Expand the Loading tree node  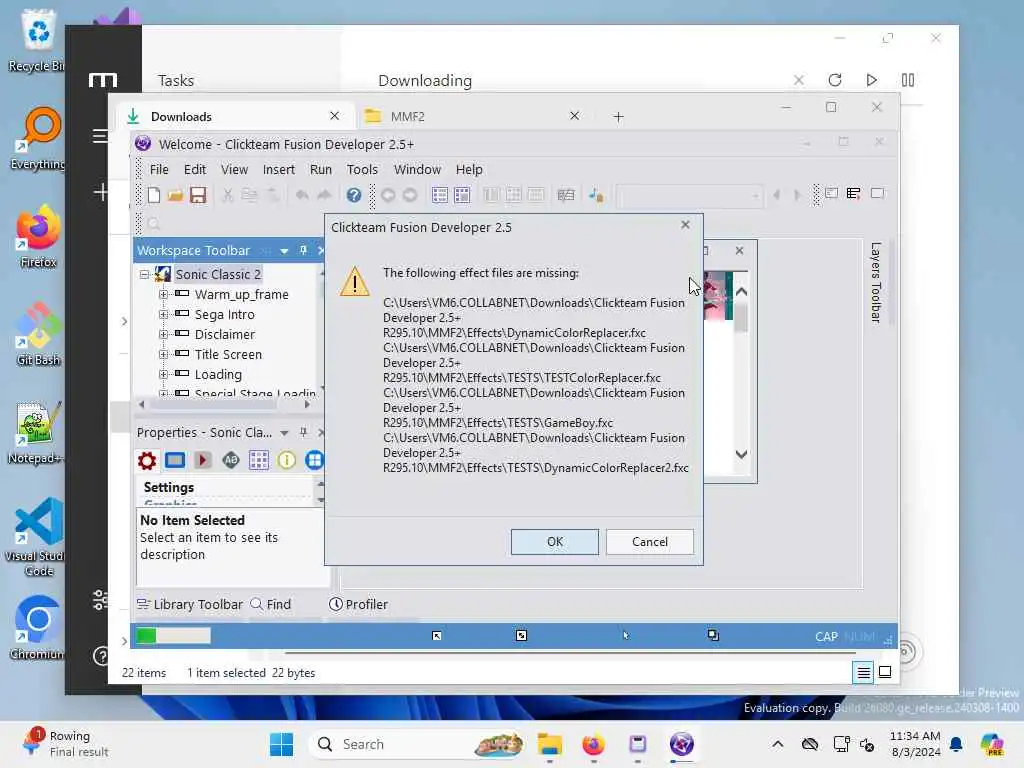pos(163,374)
